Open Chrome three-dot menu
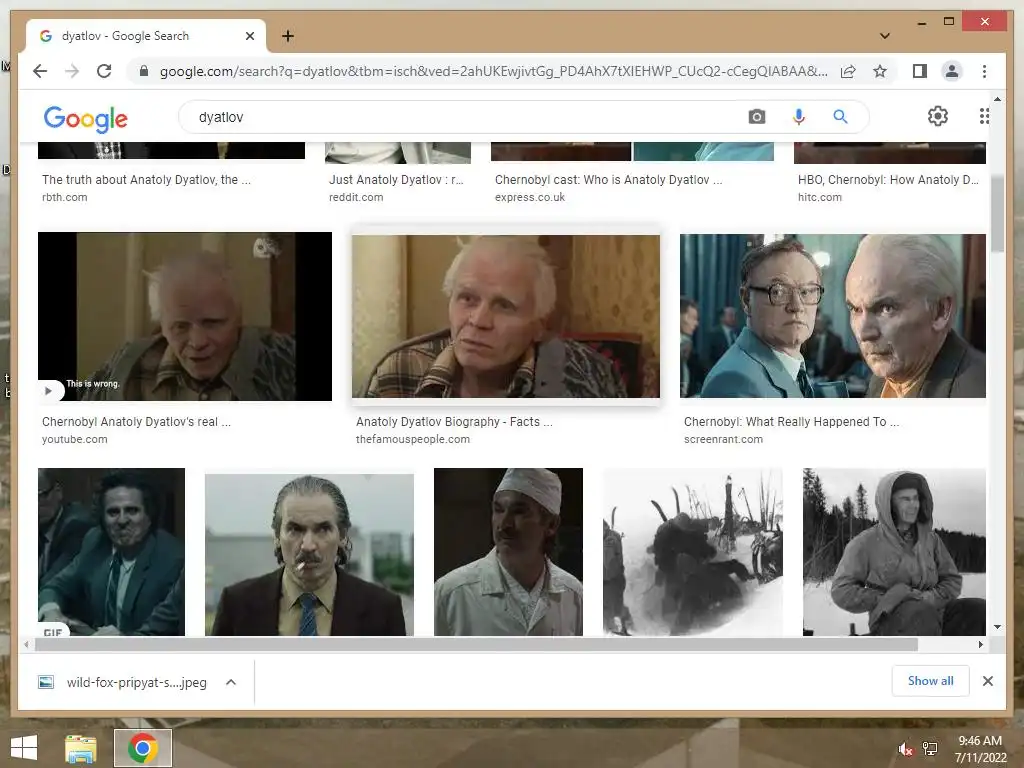The height and width of the screenshot is (768, 1024). 984,71
